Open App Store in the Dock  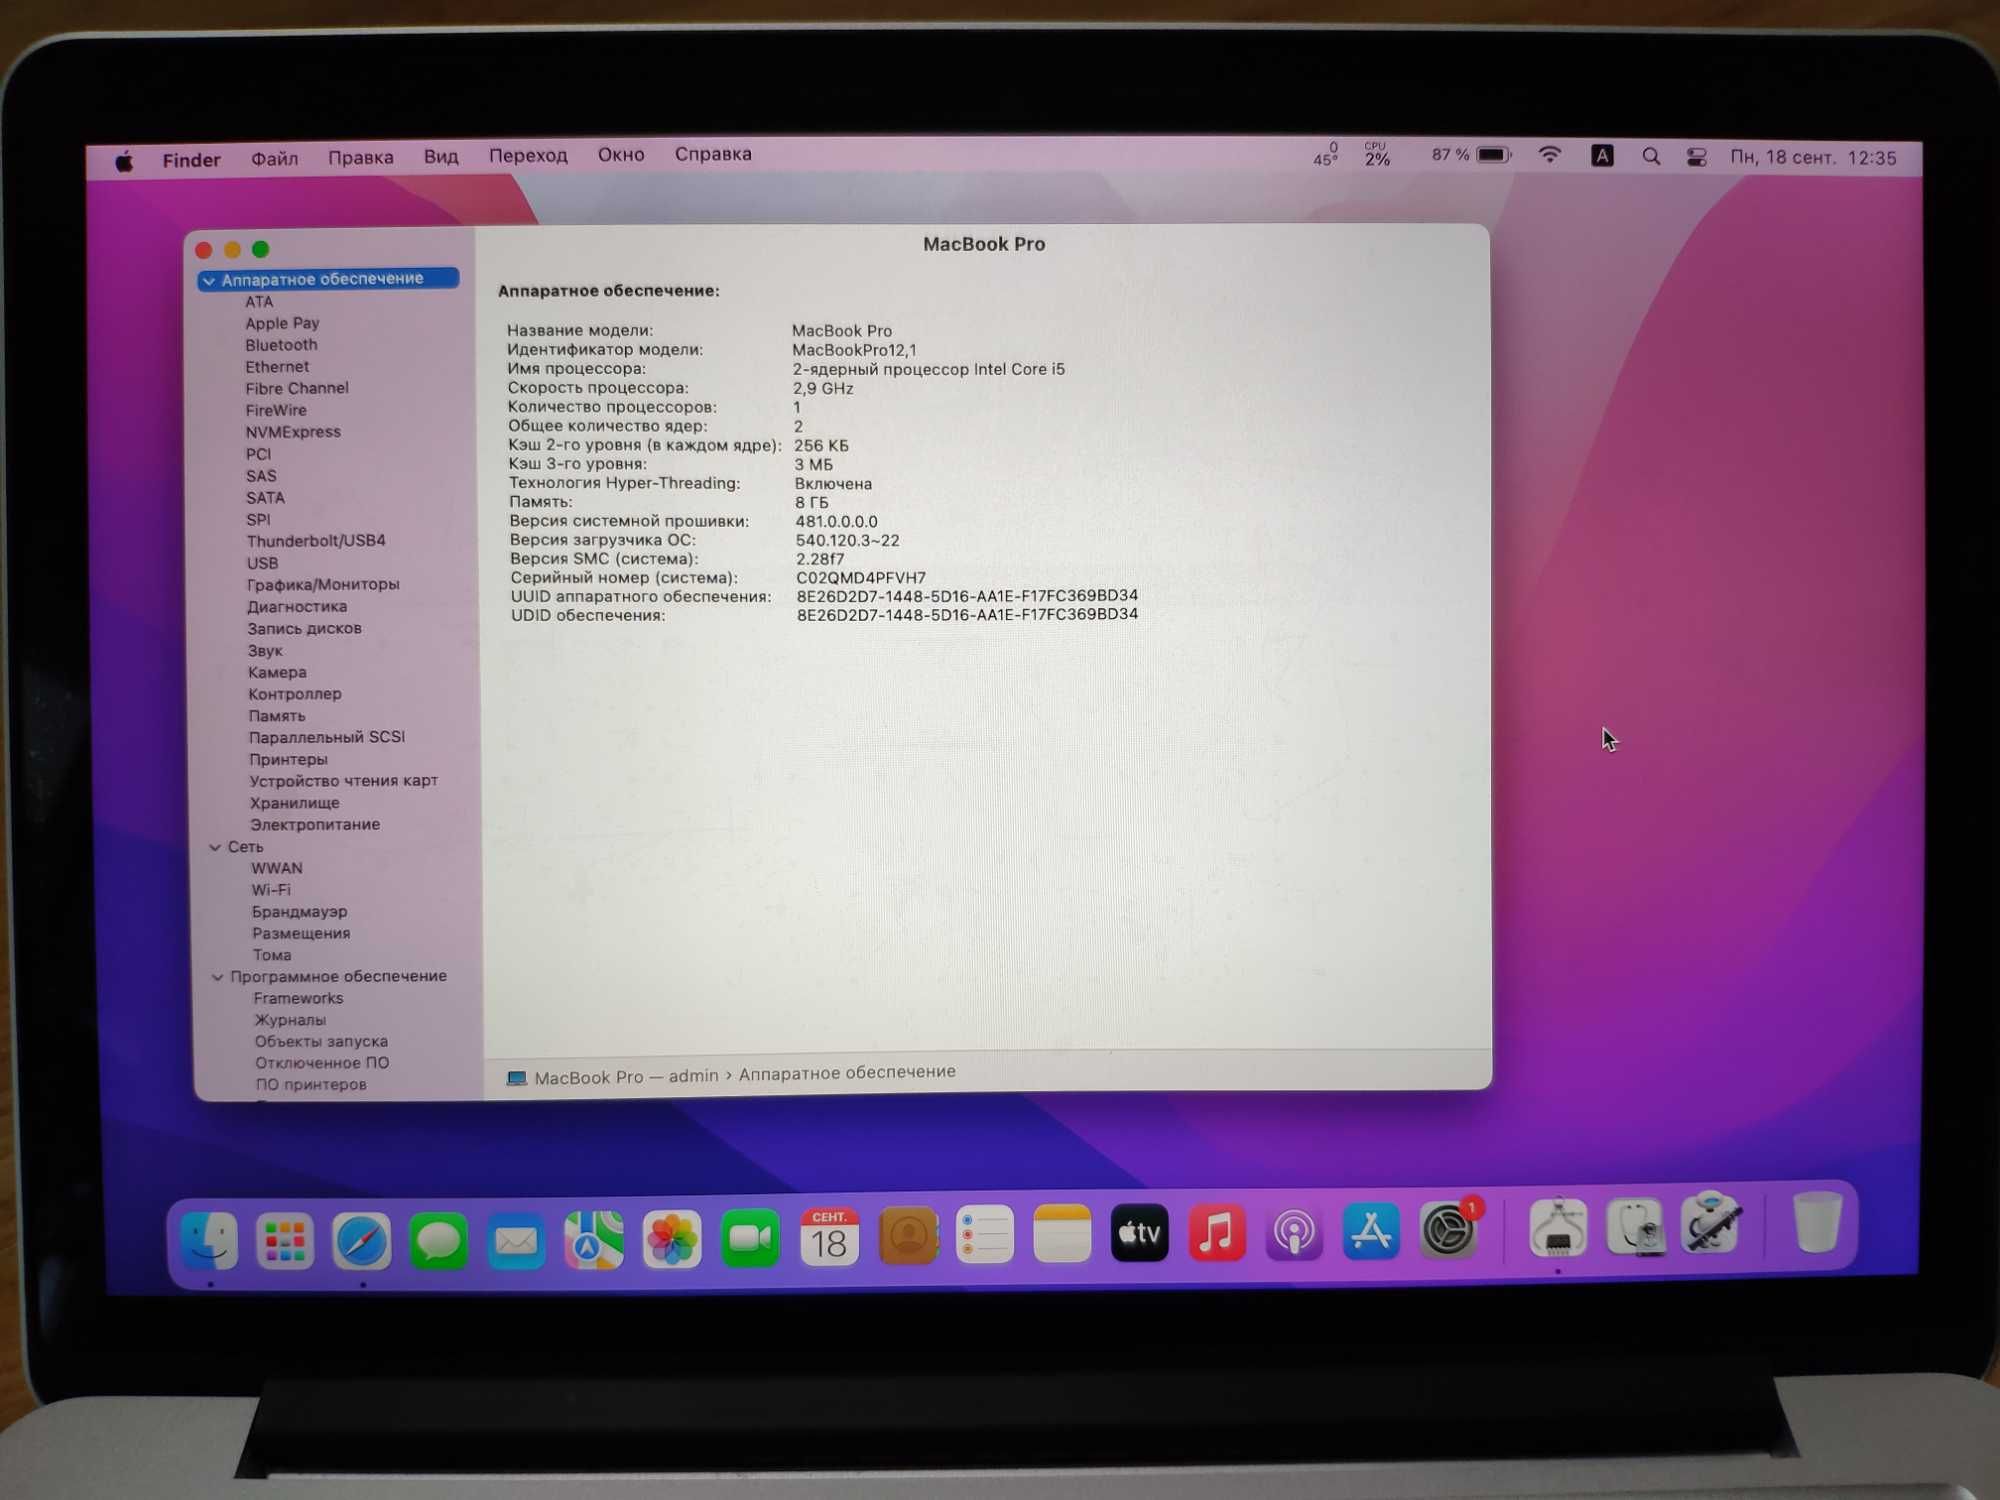tap(1370, 1230)
